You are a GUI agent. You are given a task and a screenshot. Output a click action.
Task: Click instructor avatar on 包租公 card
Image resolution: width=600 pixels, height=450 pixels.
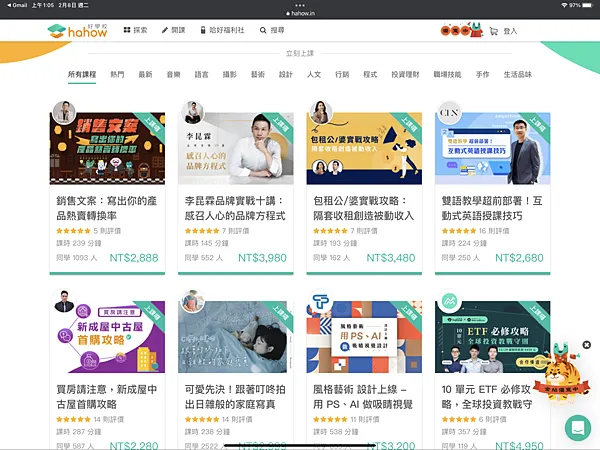(321, 112)
